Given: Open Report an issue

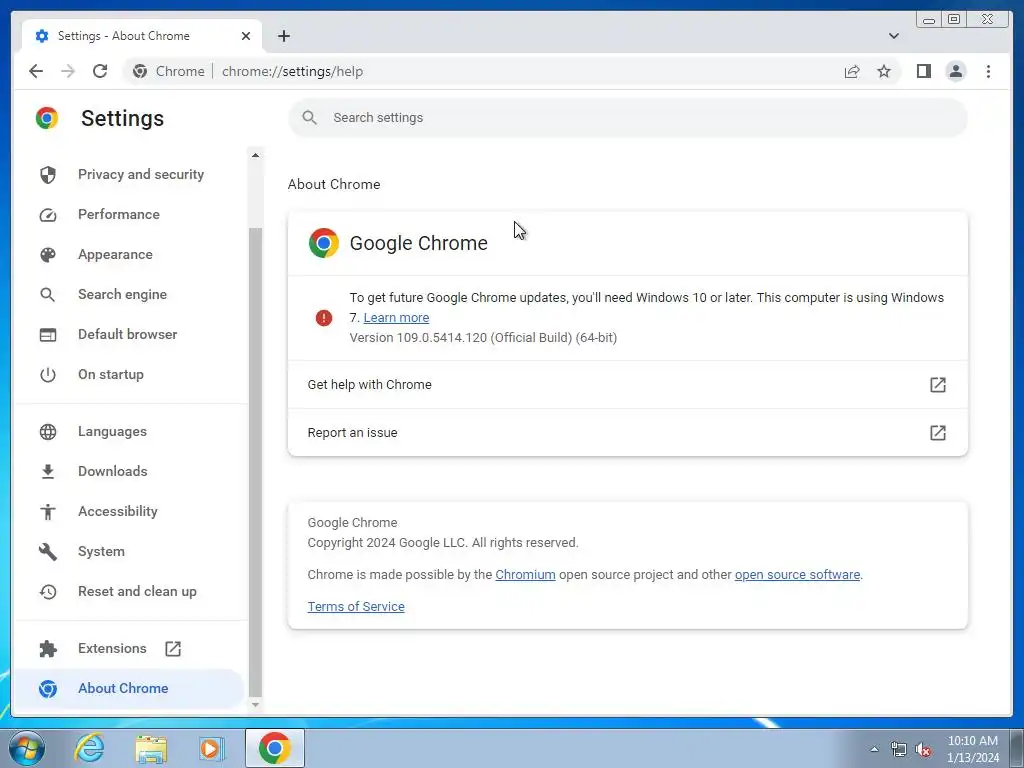Looking at the screenshot, I should point(628,432).
